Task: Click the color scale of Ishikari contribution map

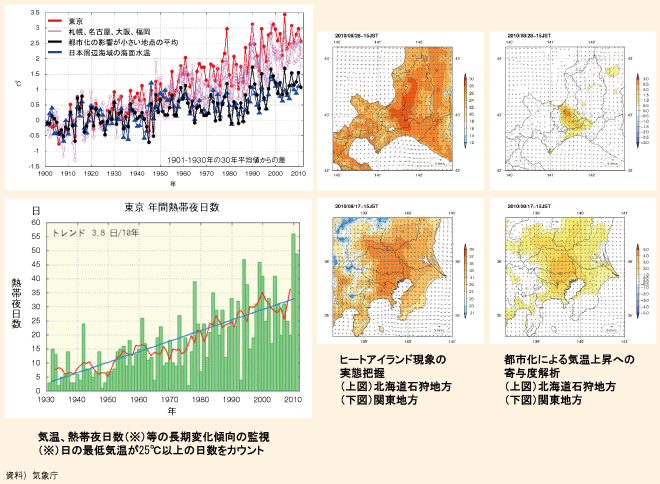Action: 641,111
